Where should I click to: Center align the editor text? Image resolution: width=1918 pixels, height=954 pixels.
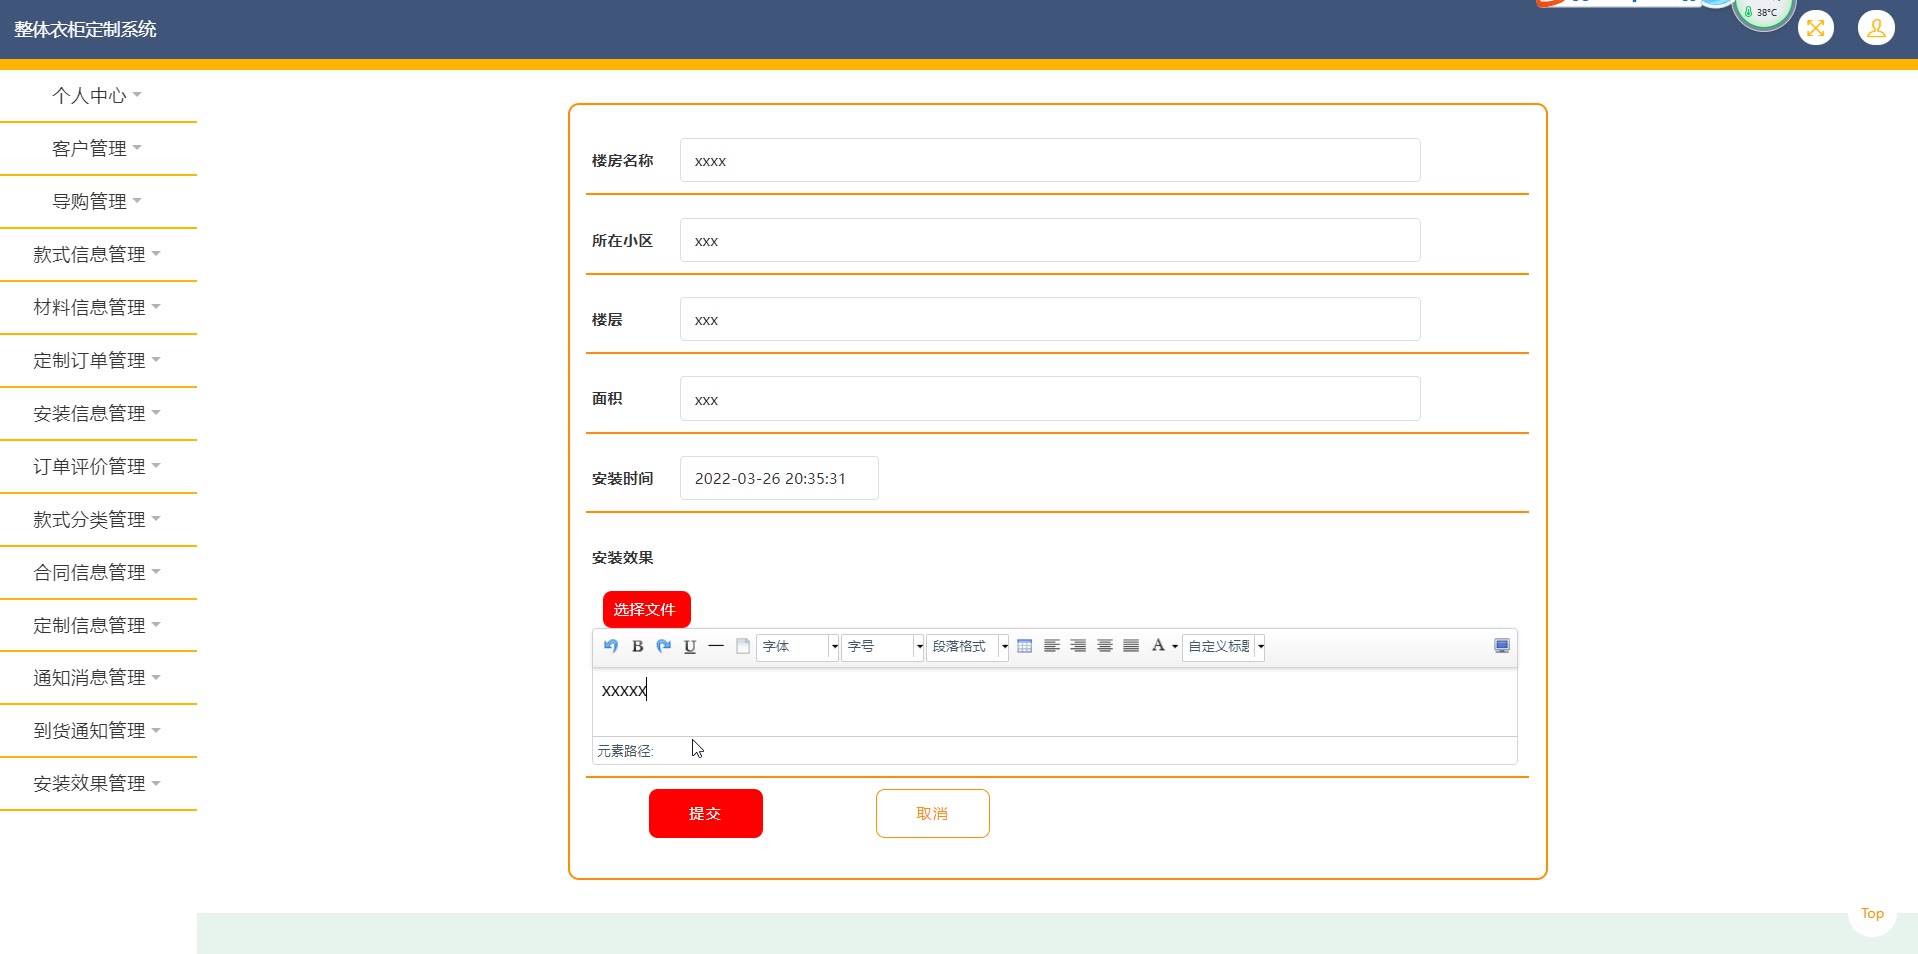(1105, 646)
